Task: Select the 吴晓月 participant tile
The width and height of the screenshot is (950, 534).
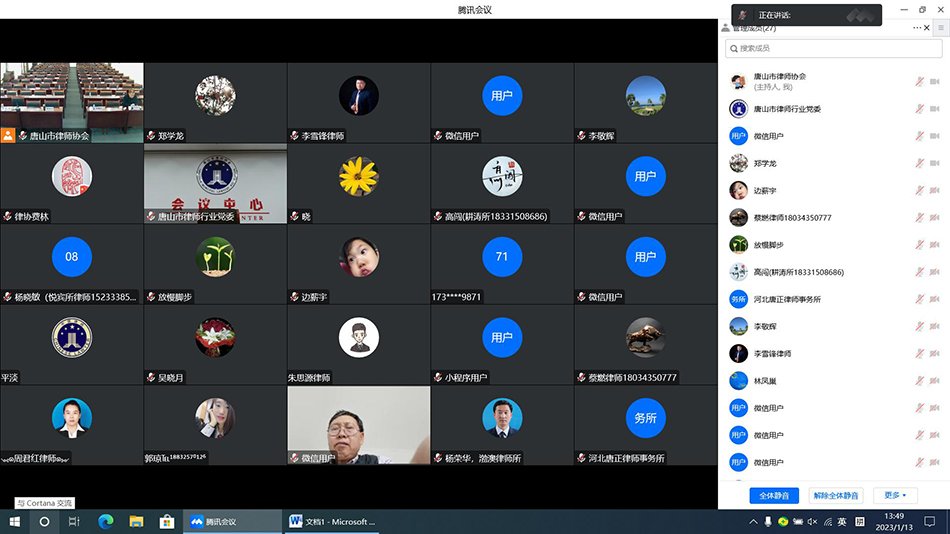Action: point(215,344)
